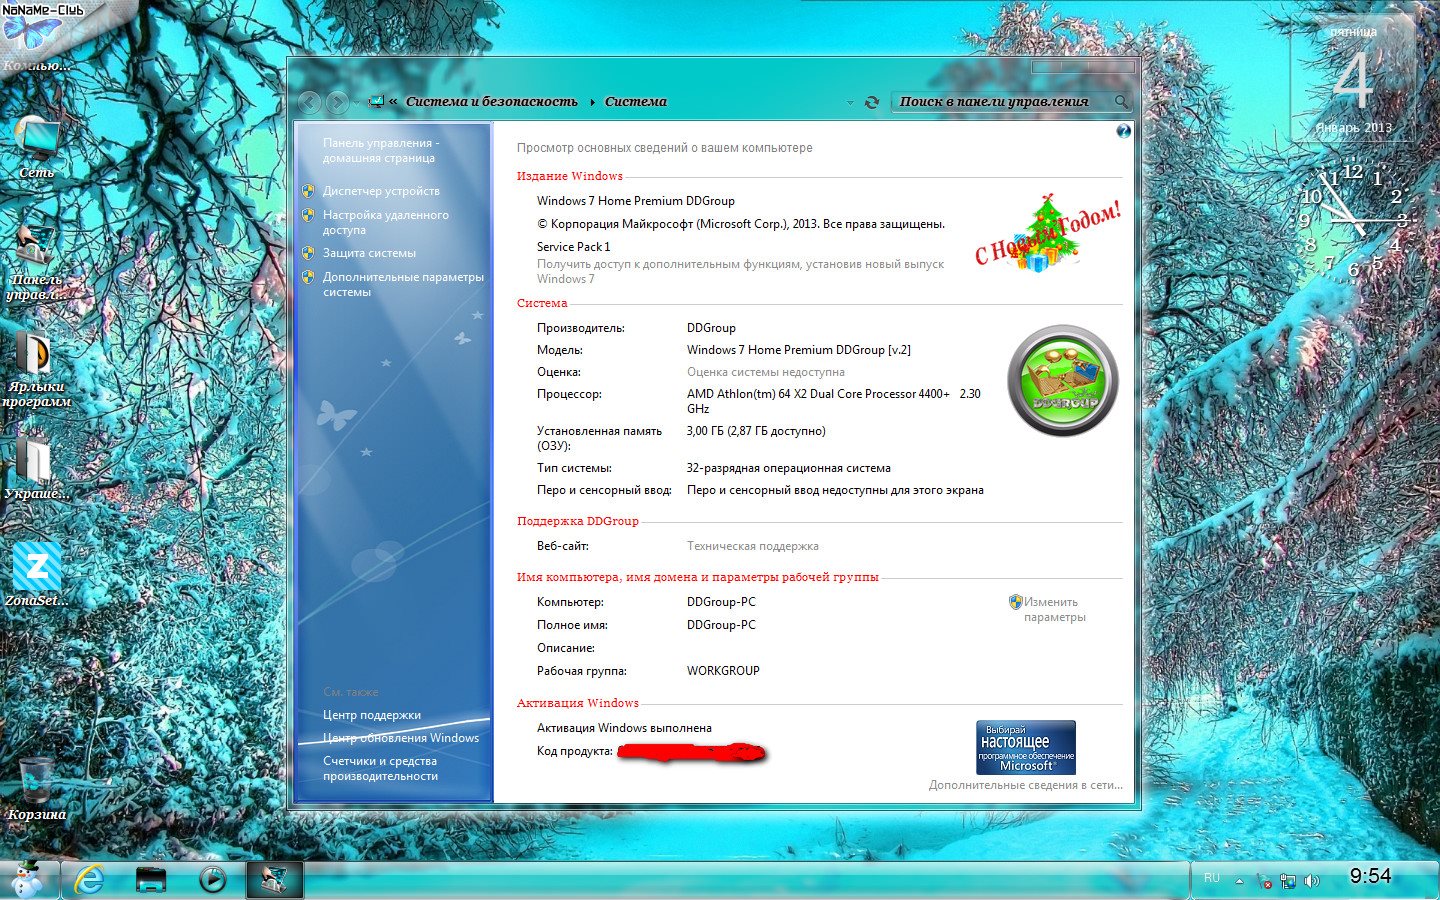1440x900 pixels.
Task: Open the snowman Start button
Action: click(28, 878)
